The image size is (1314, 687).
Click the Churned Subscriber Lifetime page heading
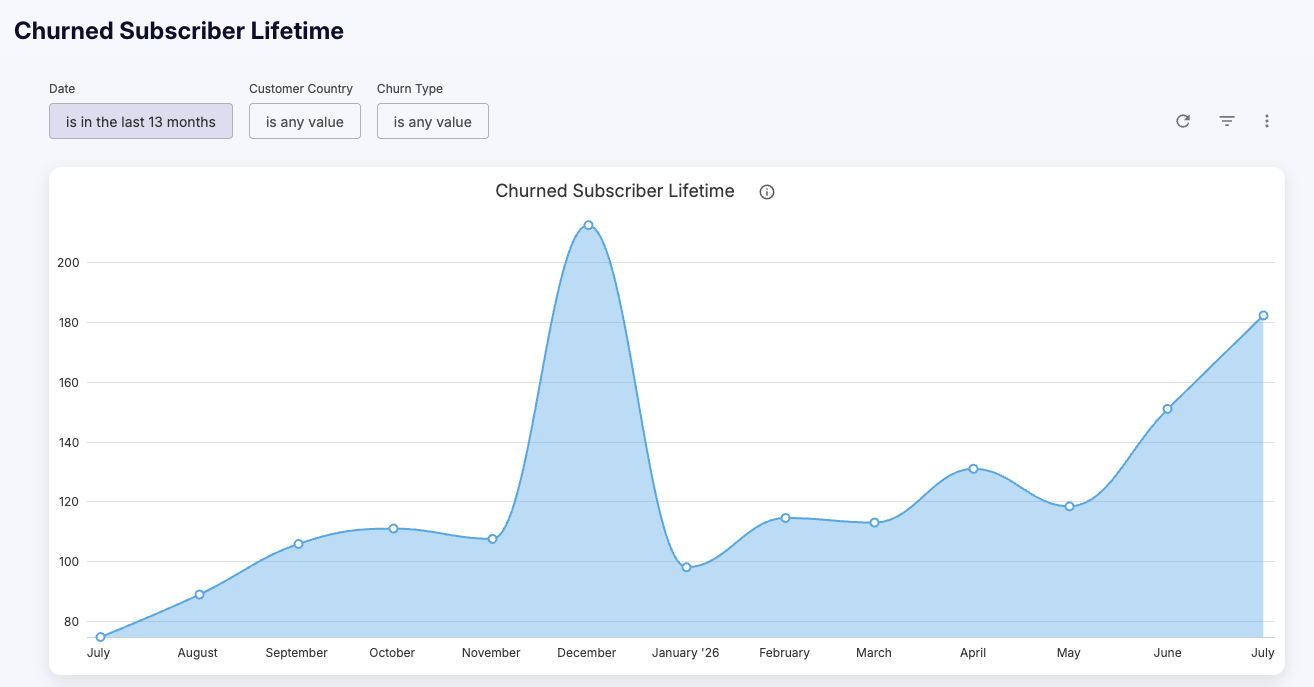(179, 31)
